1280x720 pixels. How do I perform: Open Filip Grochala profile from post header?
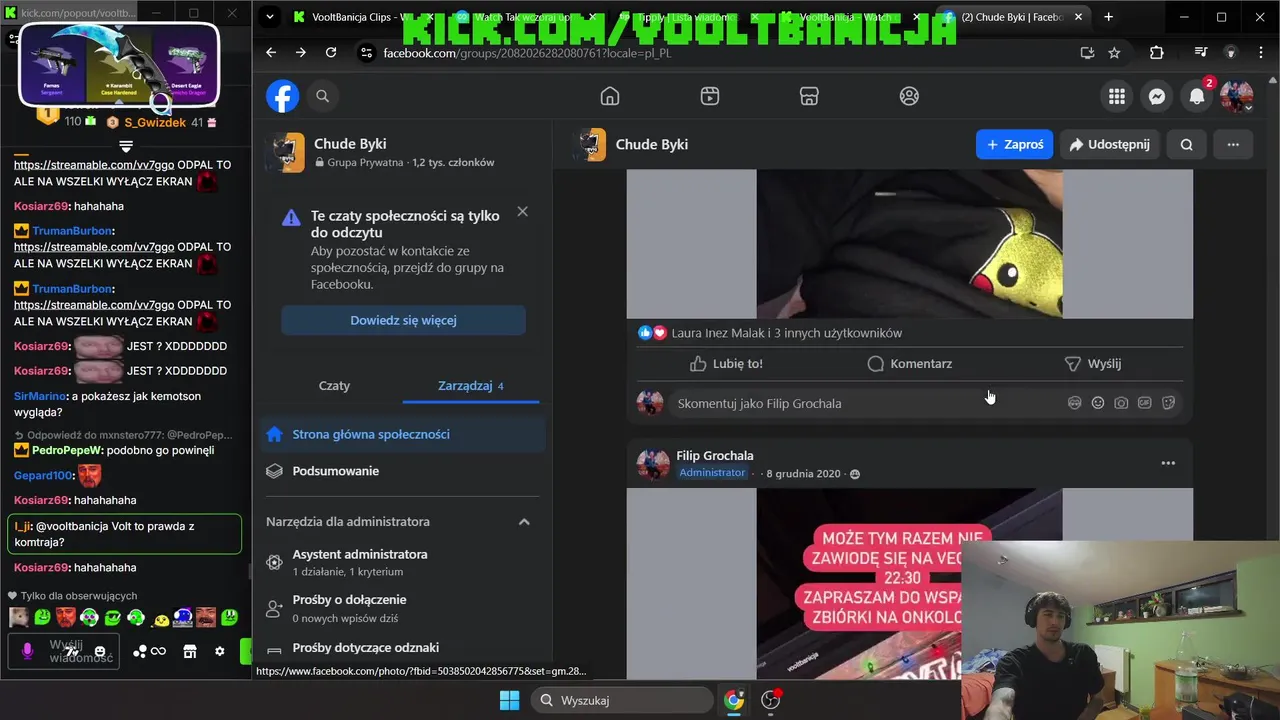tap(715, 456)
